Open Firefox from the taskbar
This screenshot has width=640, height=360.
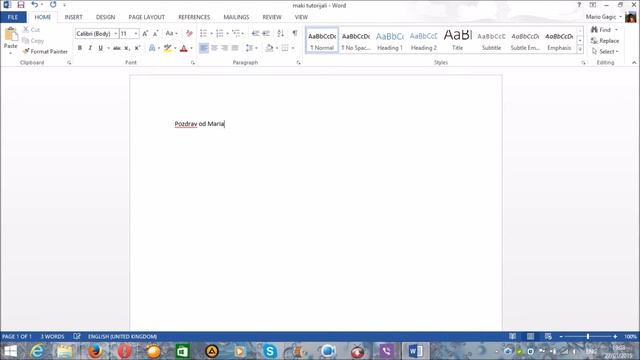[95, 351]
